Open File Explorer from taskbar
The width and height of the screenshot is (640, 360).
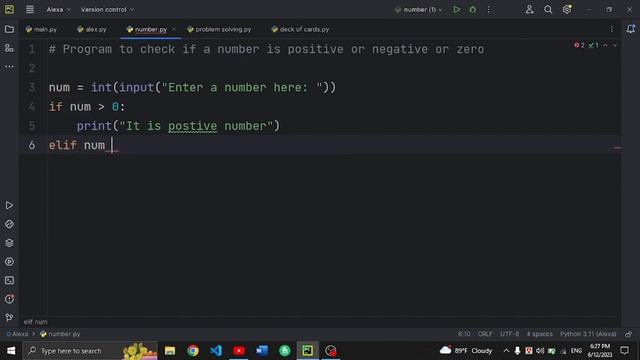170,351
